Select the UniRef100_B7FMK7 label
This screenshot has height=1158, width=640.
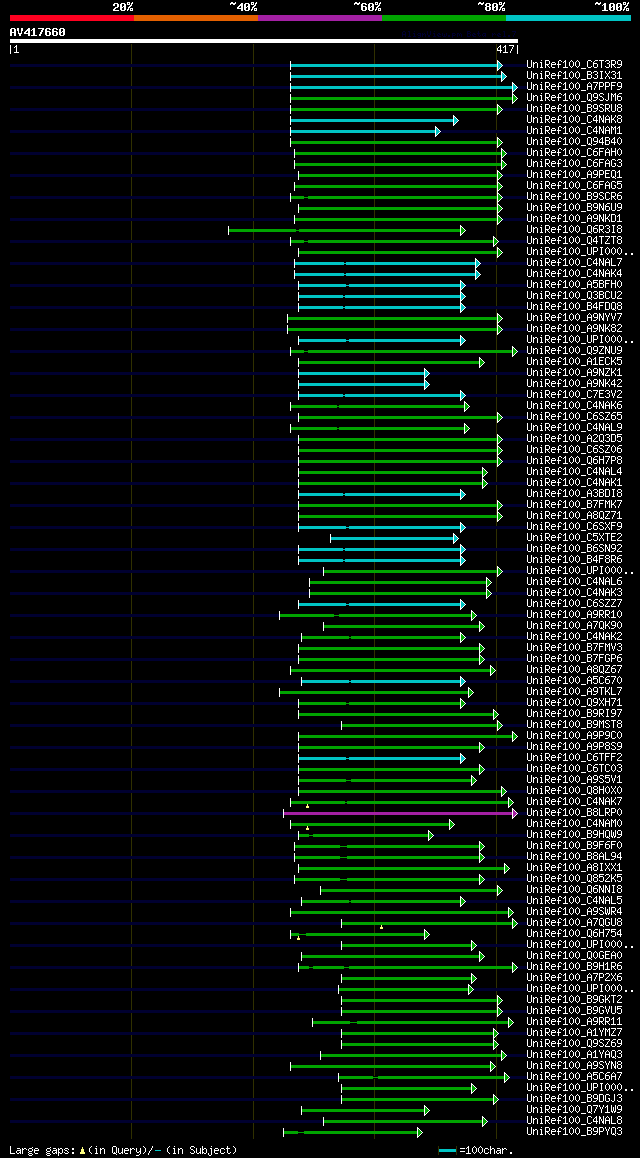574,505
